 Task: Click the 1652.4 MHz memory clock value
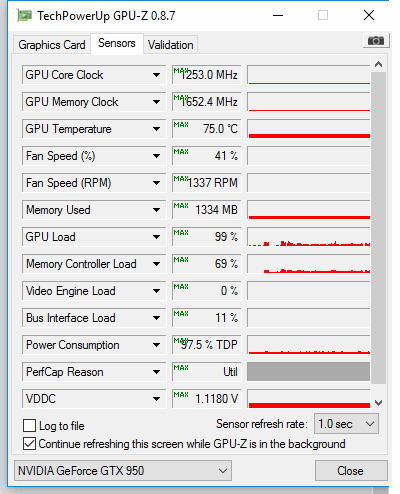(206, 102)
